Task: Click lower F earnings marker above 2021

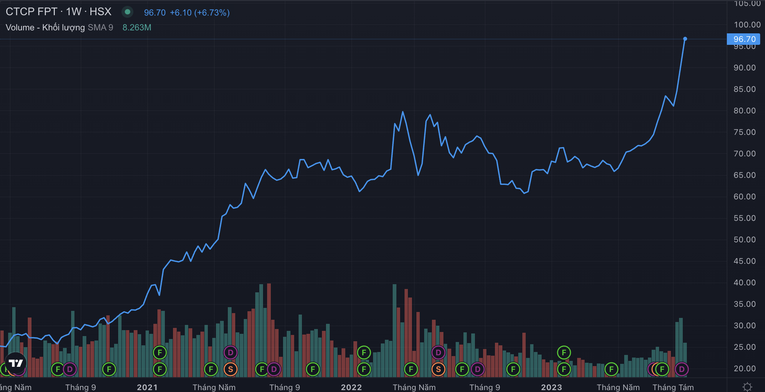Action: click(x=160, y=369)
